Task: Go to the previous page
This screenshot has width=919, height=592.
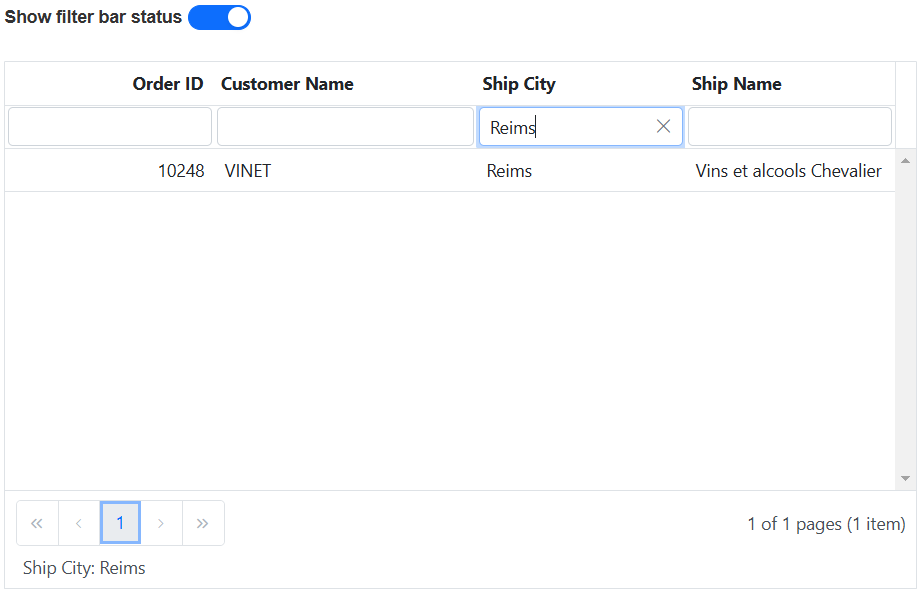Action: click(x=79, y=523)
